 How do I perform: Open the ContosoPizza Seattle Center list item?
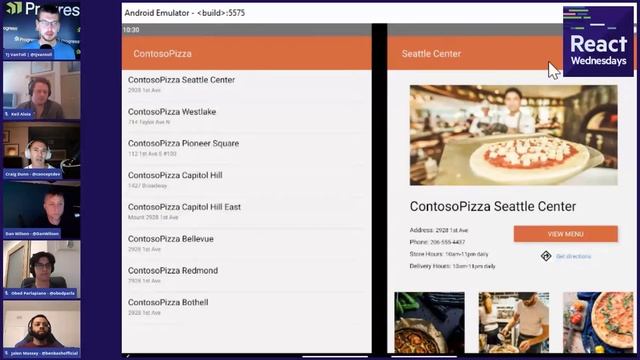tap(247, 85)
